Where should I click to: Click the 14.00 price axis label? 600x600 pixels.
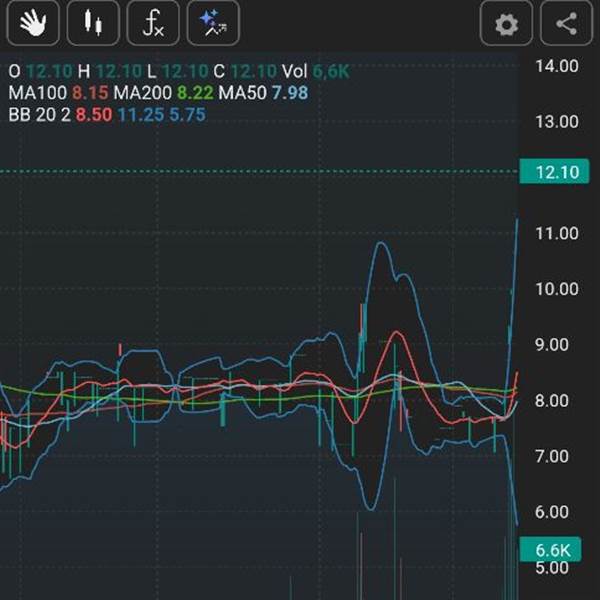click(x=557, y=66)
